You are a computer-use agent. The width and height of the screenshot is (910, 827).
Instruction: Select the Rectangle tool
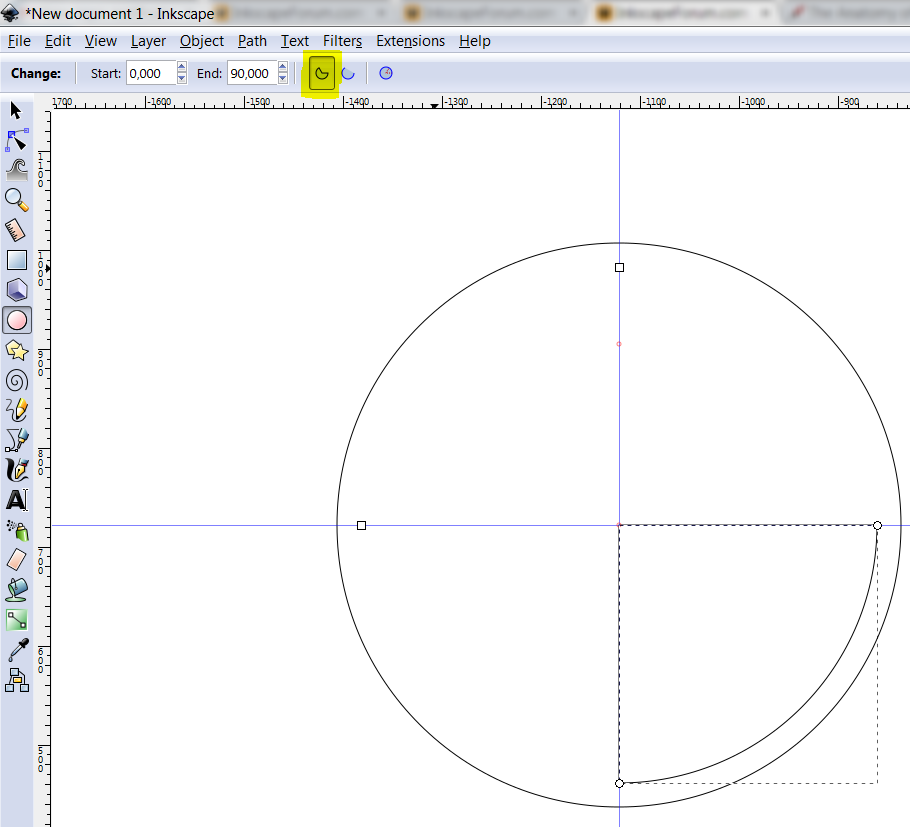(x=16, y=259)
